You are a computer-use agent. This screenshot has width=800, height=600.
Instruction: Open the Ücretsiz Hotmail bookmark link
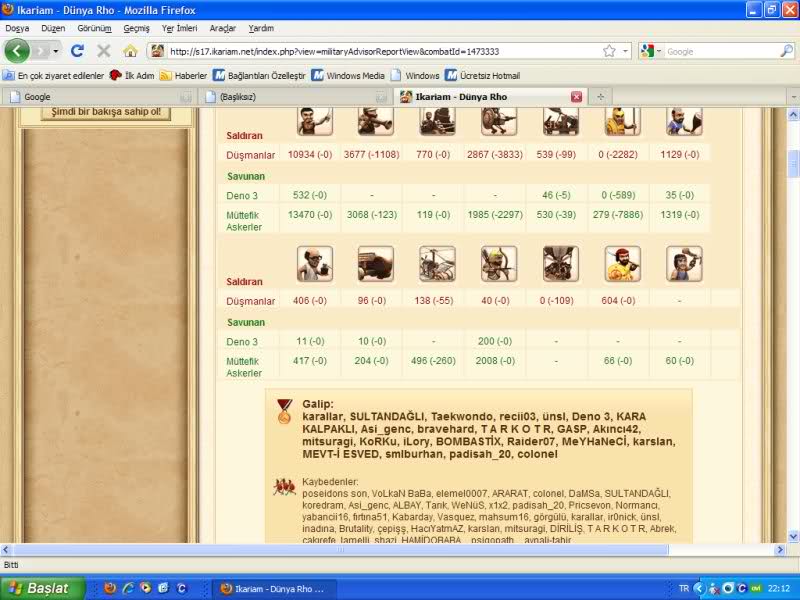(485, 75)
